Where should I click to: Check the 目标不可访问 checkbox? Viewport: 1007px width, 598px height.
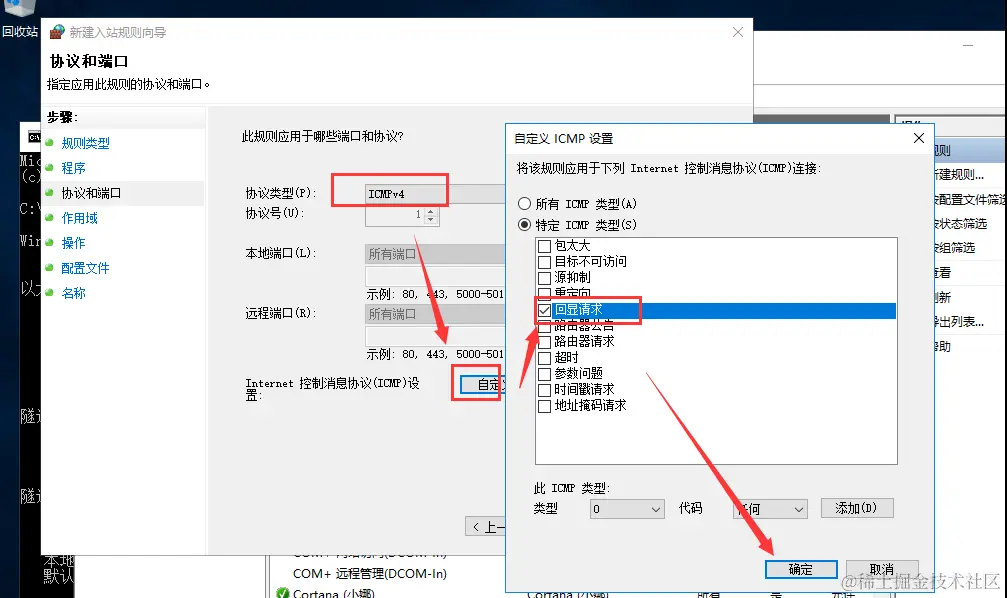544,262
